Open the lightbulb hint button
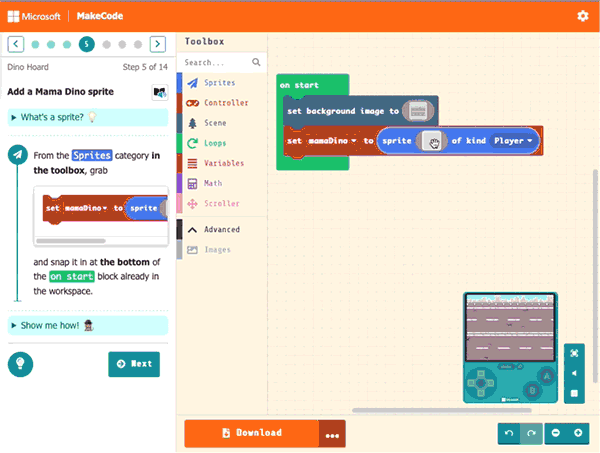Image resolution: width=600 pixels, height=453 pixels. coord(20,364)
